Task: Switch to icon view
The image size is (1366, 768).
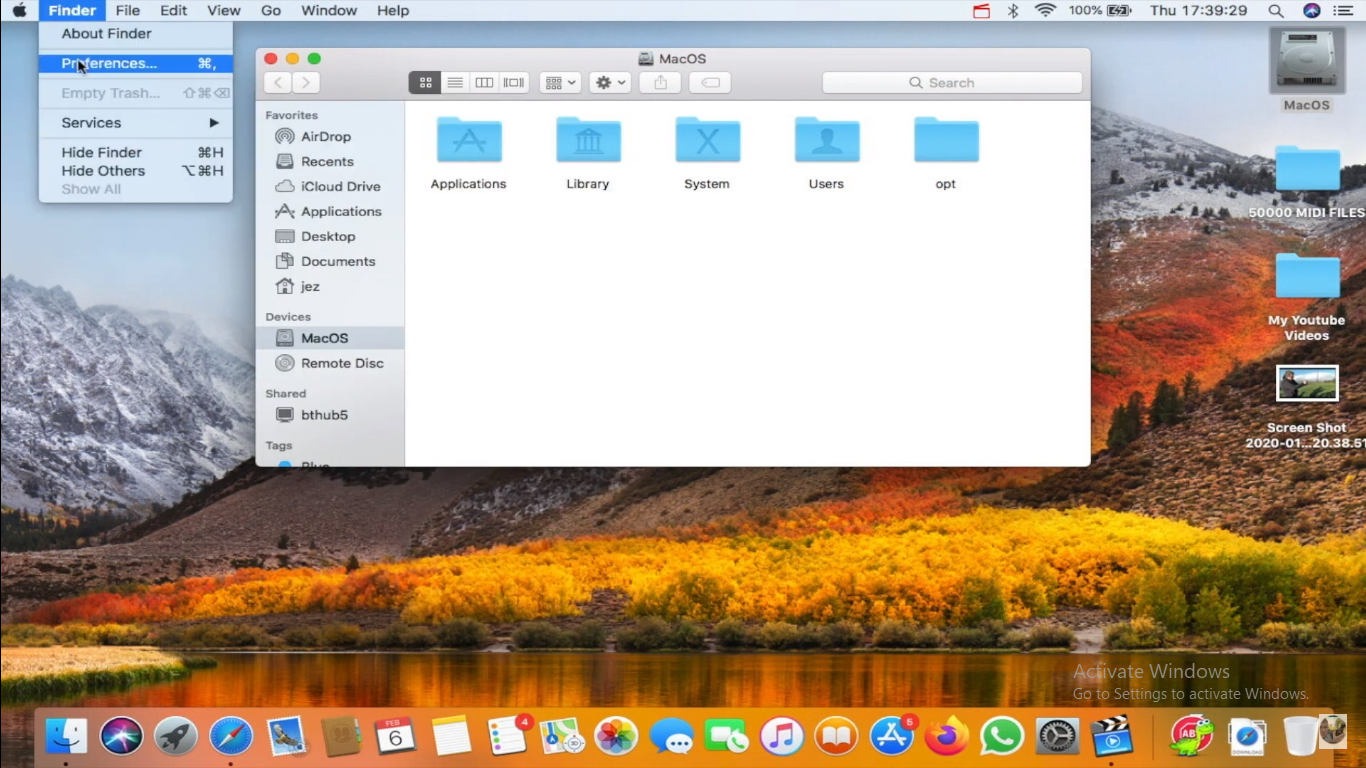Action: tap(425, 83)
